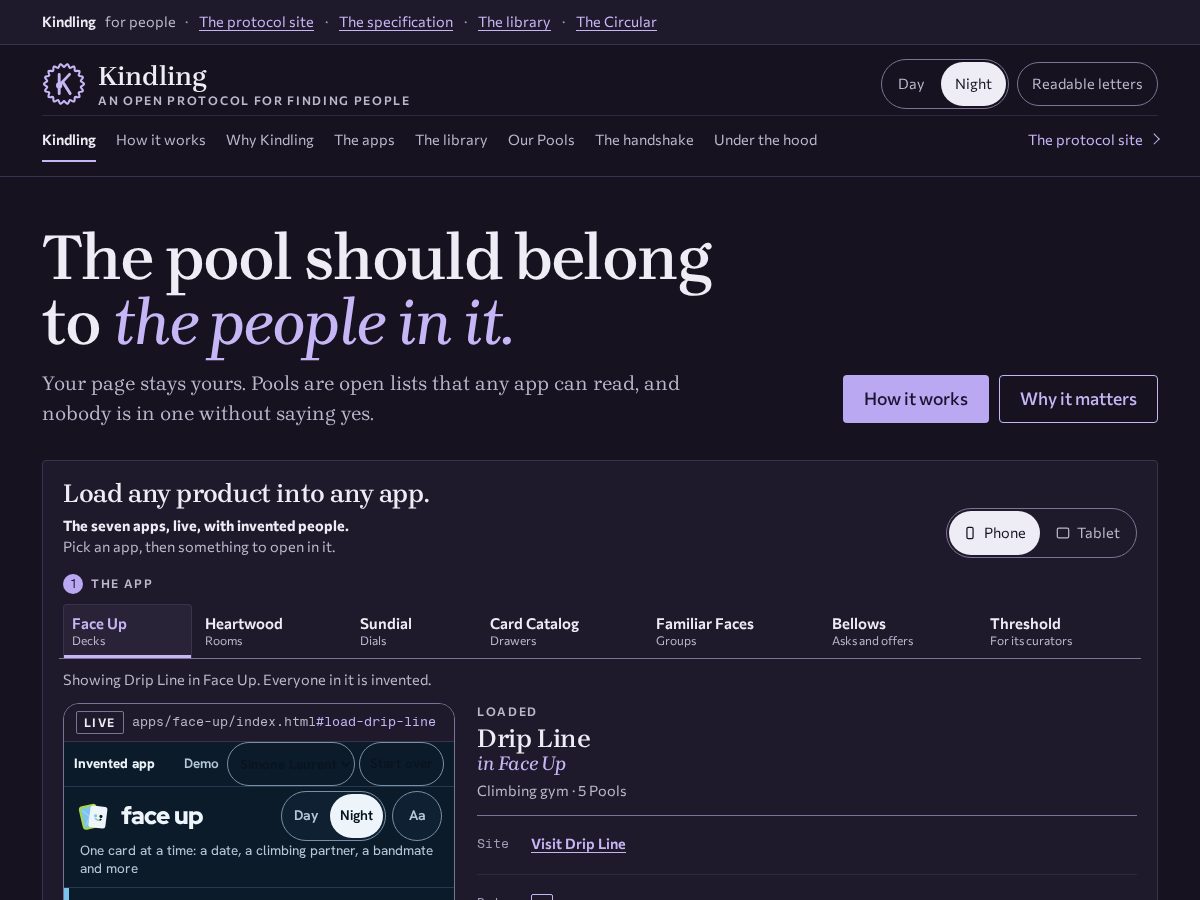
Task: Click the 'Climbing gym · 5 Pools' text
Action: 552,791
